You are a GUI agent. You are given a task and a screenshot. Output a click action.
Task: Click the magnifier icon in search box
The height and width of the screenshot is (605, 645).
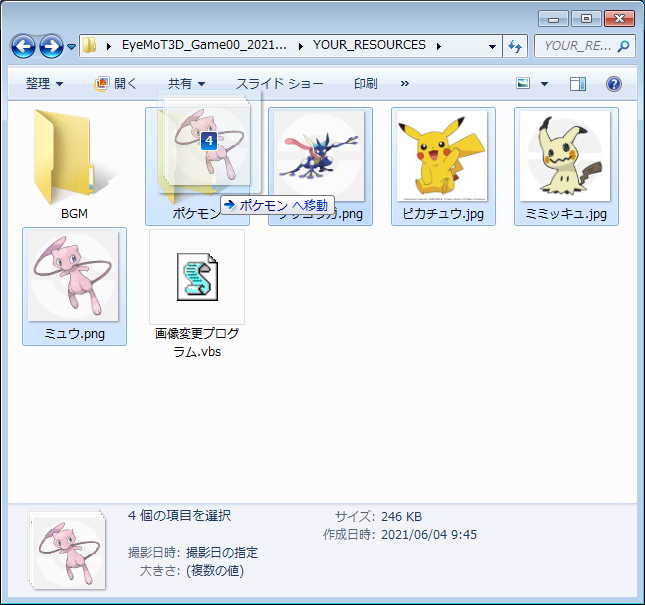624,46
